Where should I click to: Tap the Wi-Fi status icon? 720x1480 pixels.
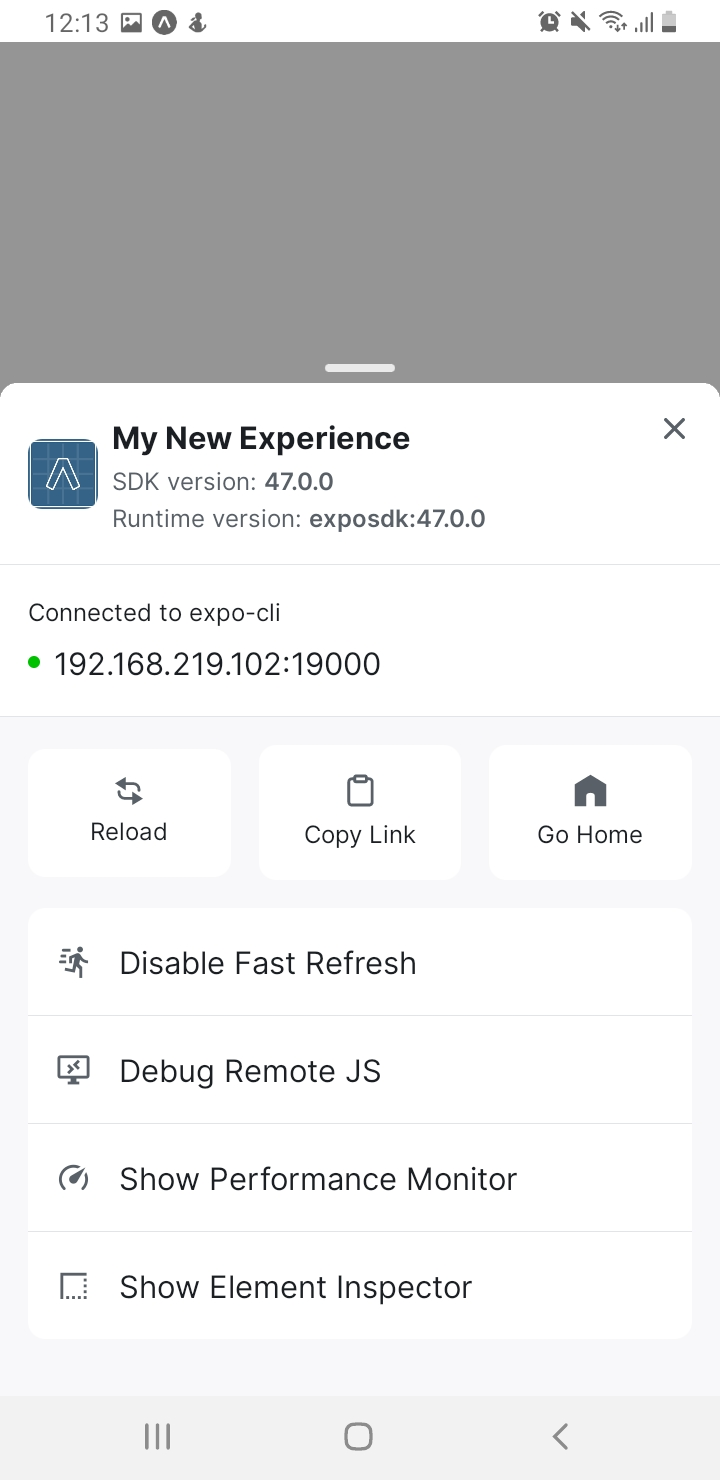point(612,21)
